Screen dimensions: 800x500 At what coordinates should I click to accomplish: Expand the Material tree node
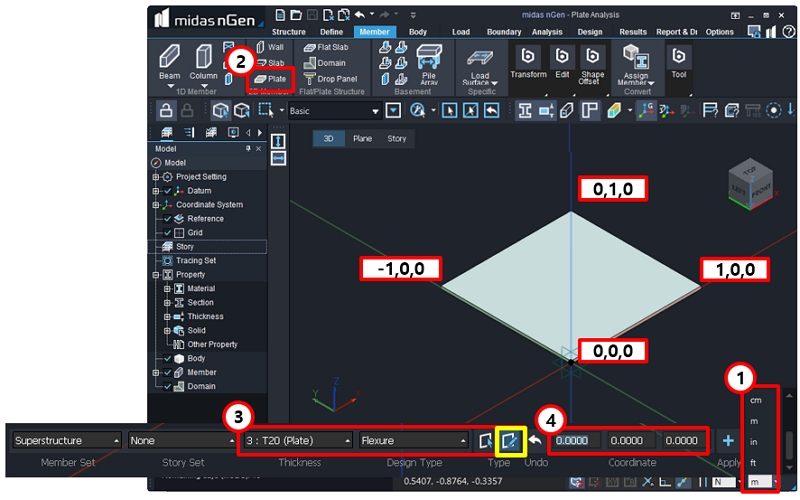pos(167,289)
